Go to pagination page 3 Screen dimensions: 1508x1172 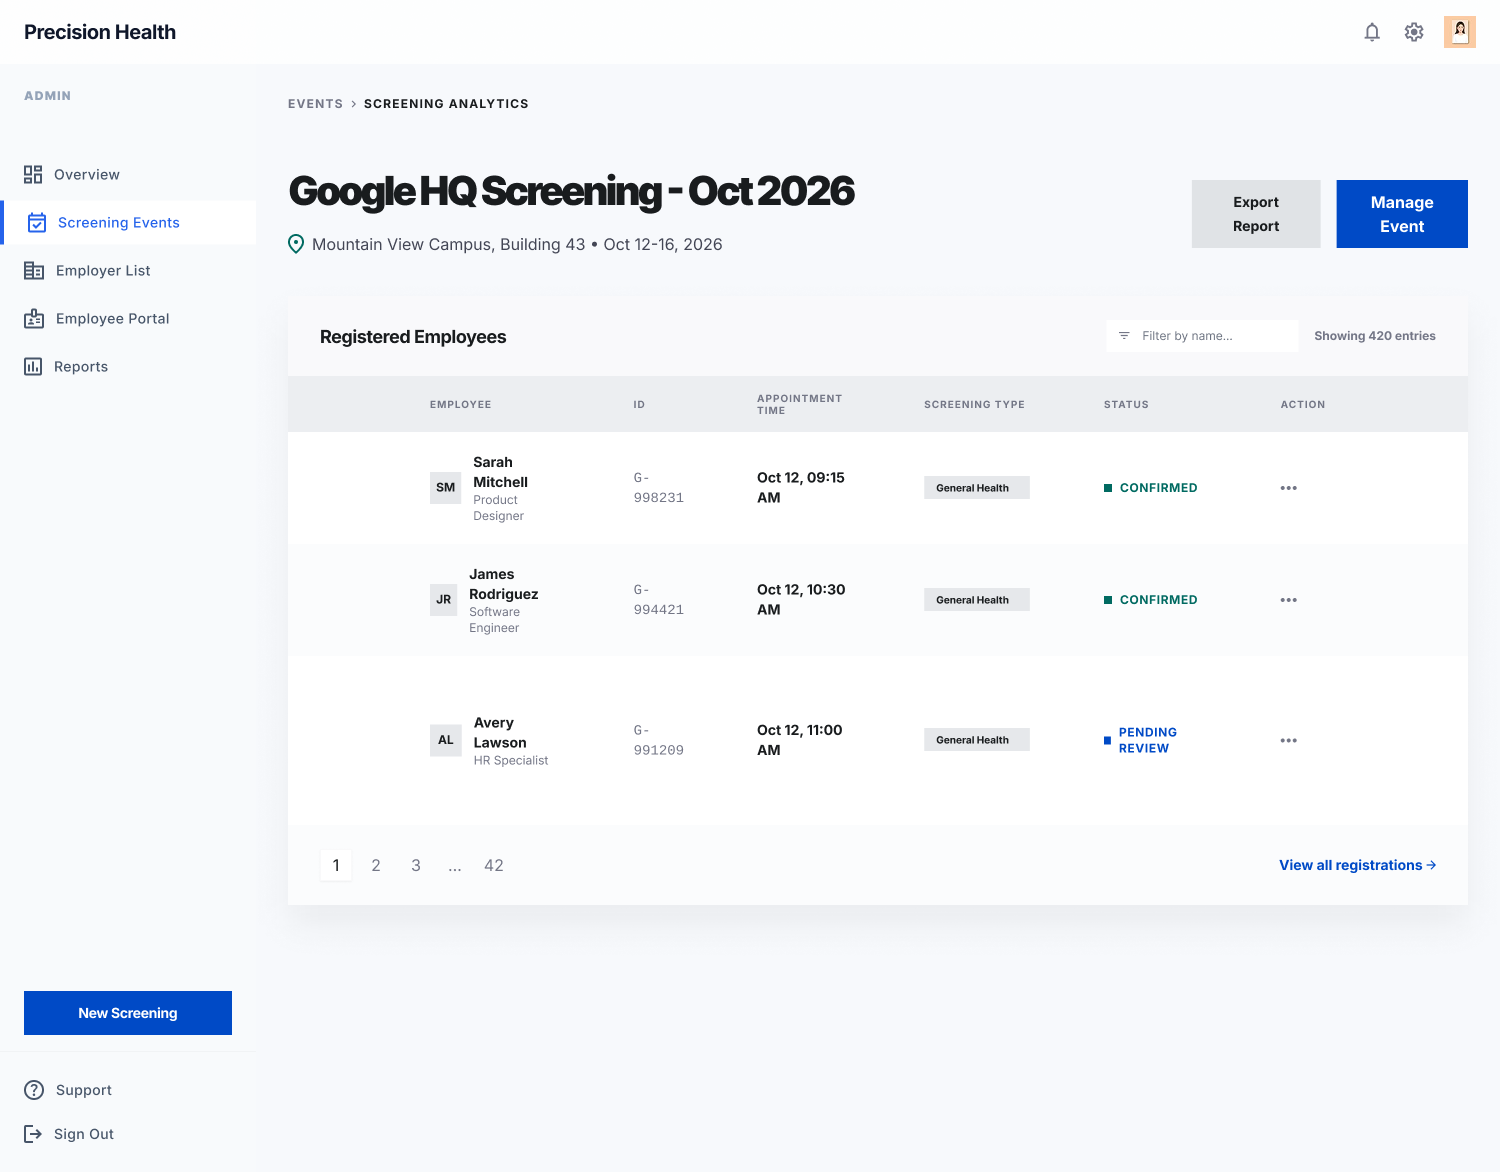(416, 865)
